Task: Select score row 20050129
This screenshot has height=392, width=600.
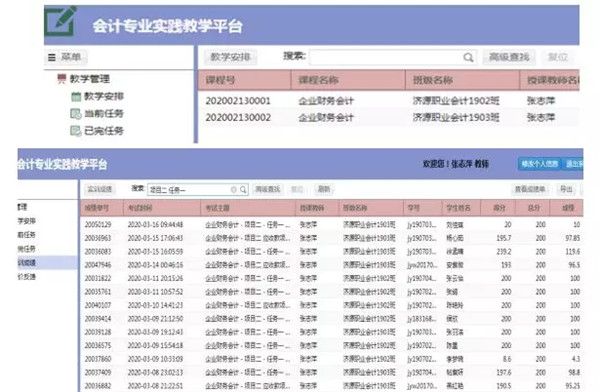Action: pos(331,224)
